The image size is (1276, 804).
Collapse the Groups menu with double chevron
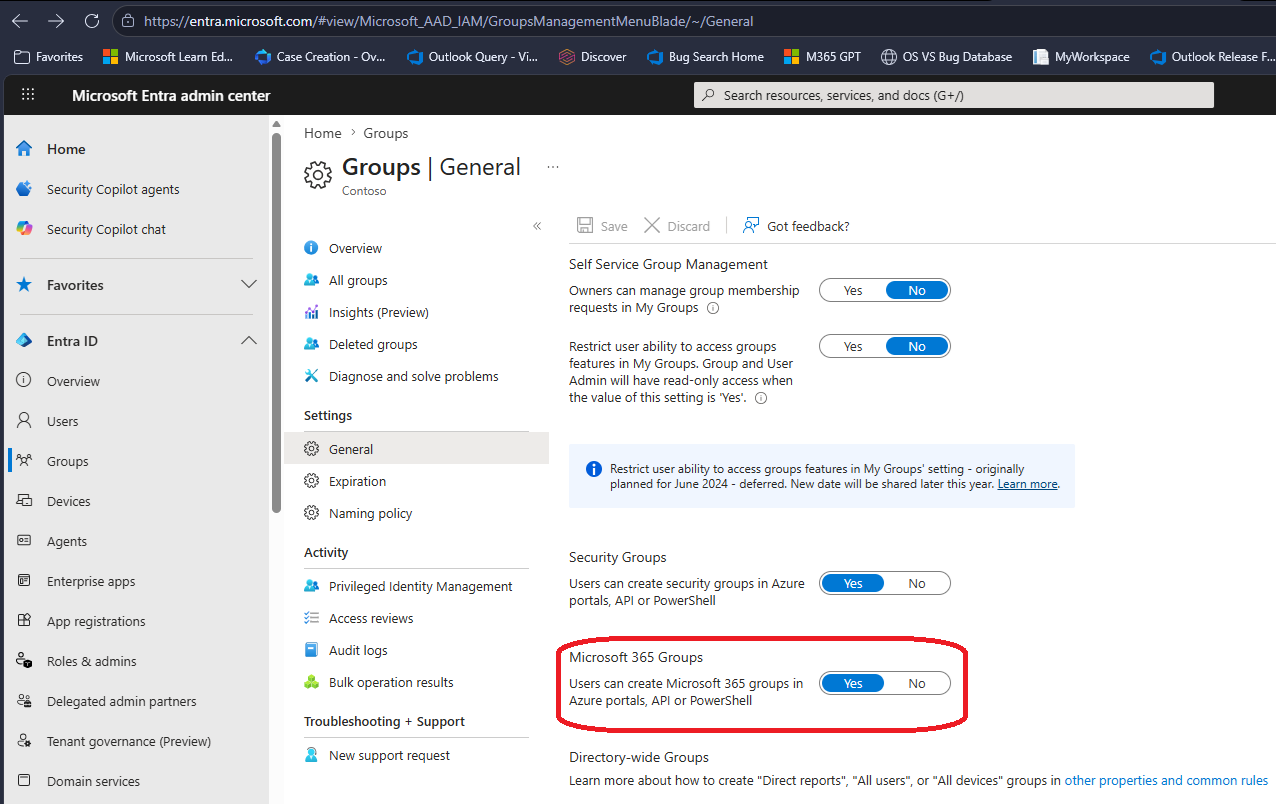[537, 226]
